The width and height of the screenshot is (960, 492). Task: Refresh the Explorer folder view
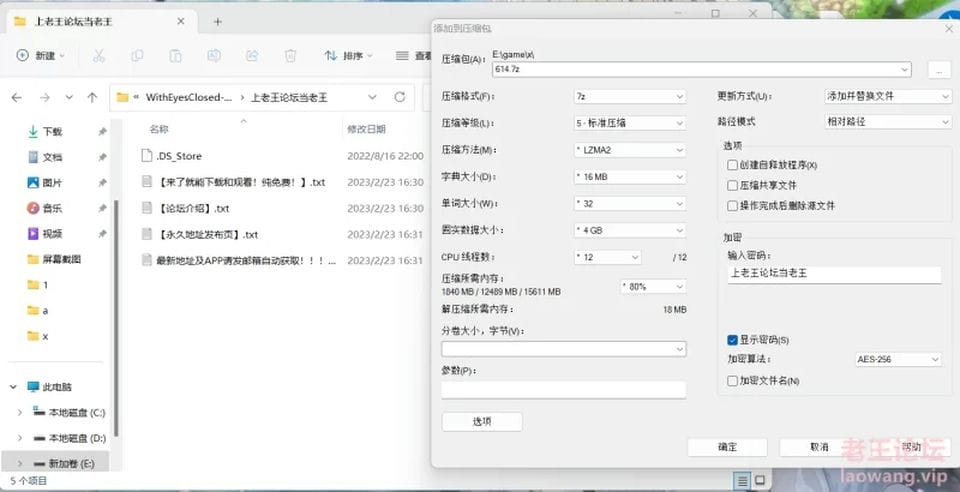(x=400, y=97)
